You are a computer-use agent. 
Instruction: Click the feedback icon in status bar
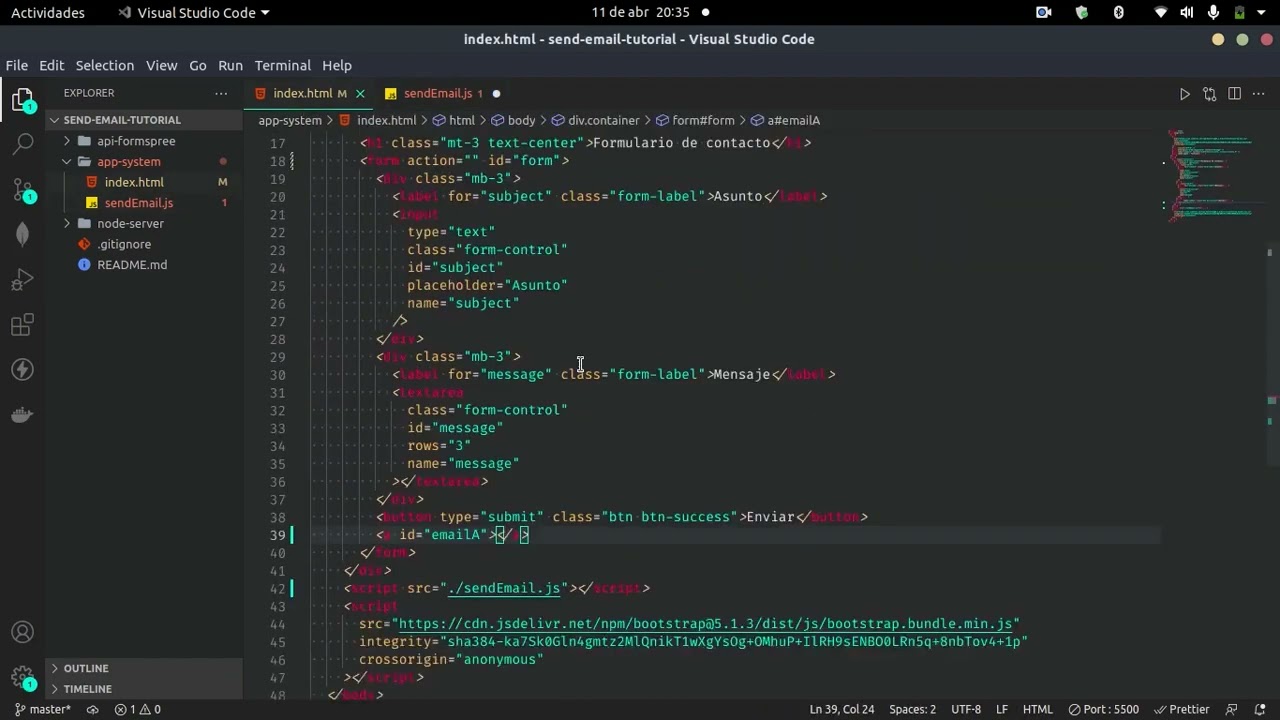click(x=1232, y=709)
